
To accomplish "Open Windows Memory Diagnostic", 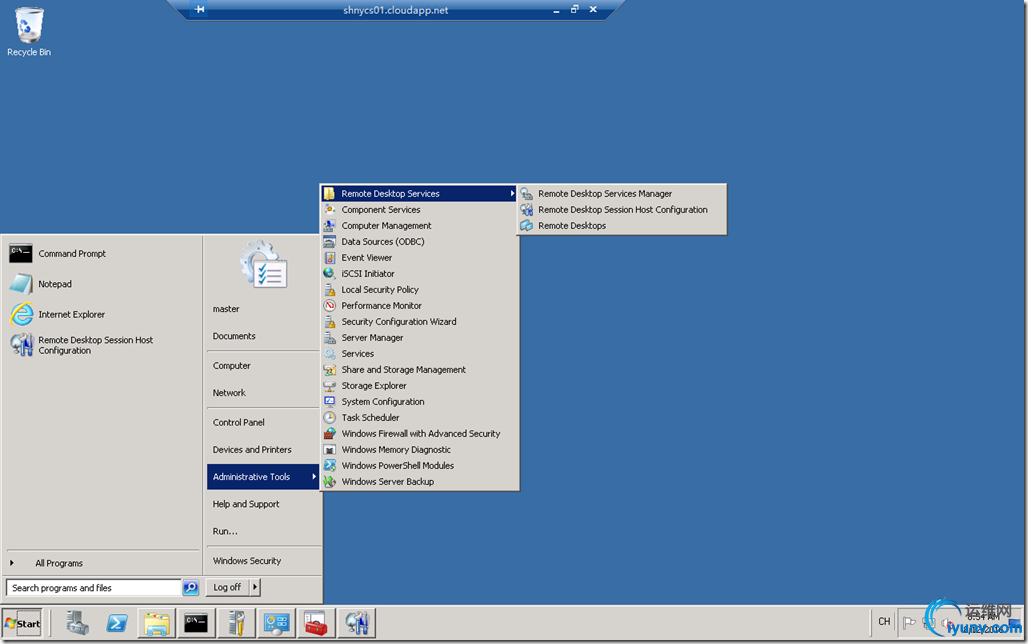I will (419, 450).
